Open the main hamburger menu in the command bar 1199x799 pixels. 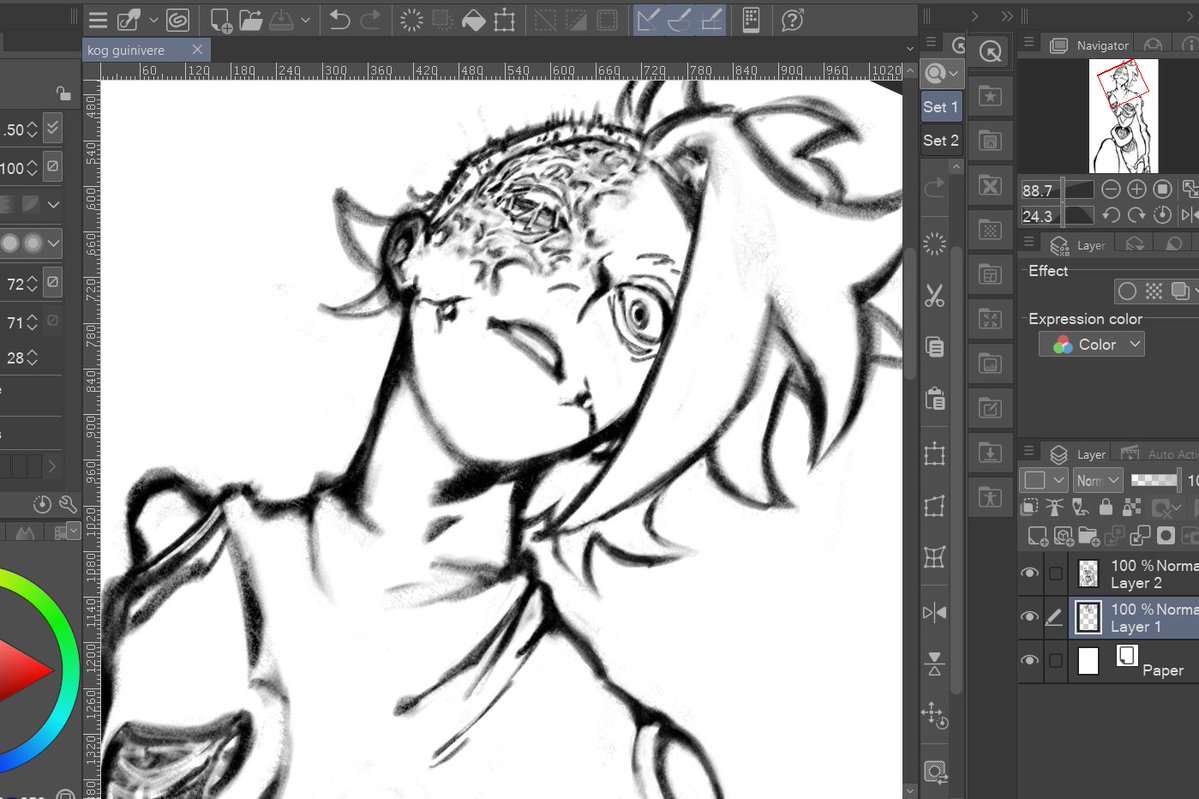[98, 20]
